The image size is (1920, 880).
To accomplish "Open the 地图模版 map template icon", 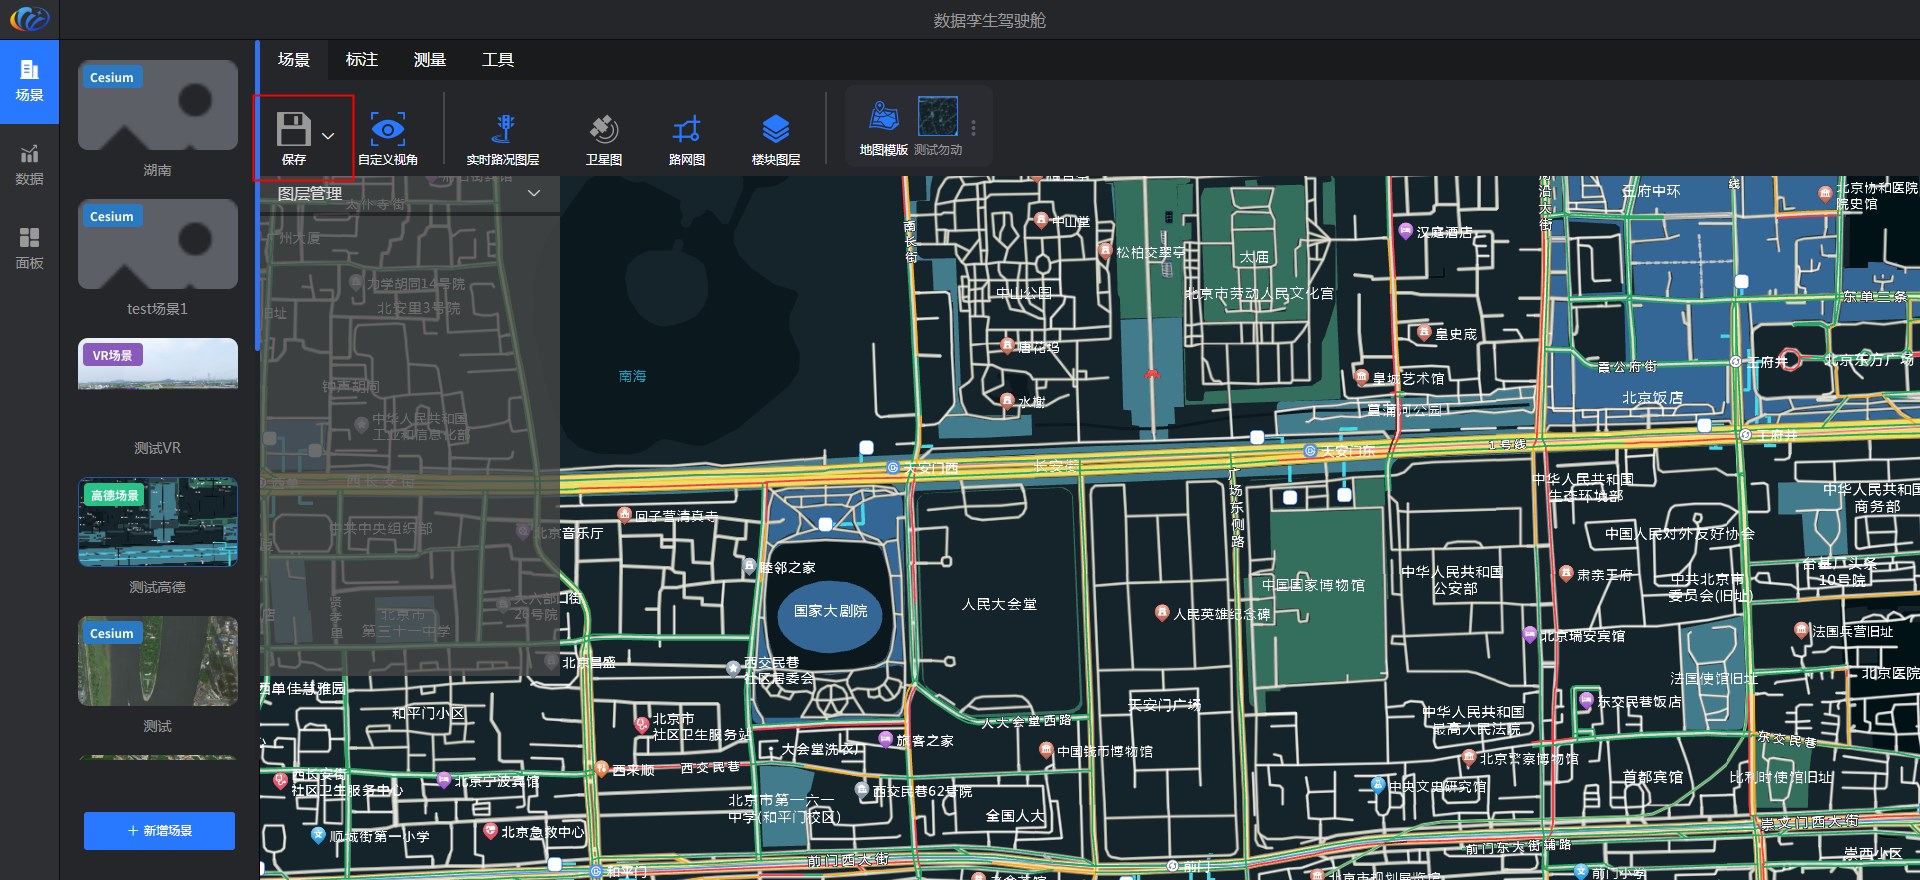I will pyautogui.click(x=883, y=117).
